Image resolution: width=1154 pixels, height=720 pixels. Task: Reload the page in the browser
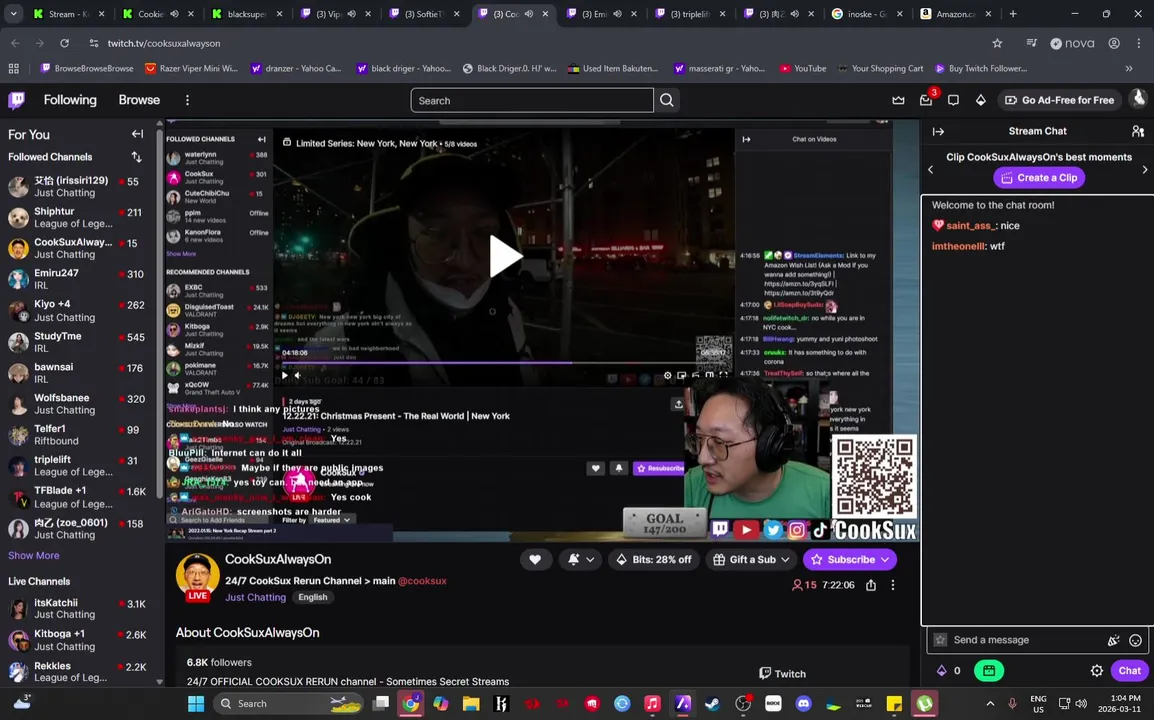[65, 43]
